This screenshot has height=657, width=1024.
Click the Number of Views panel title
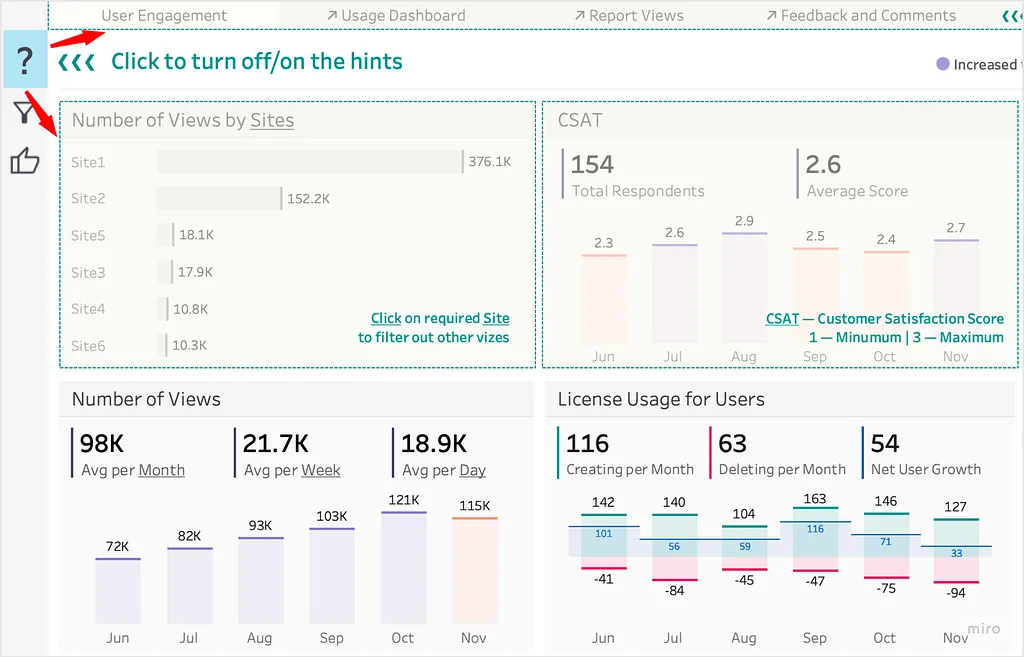coord(146,399)
